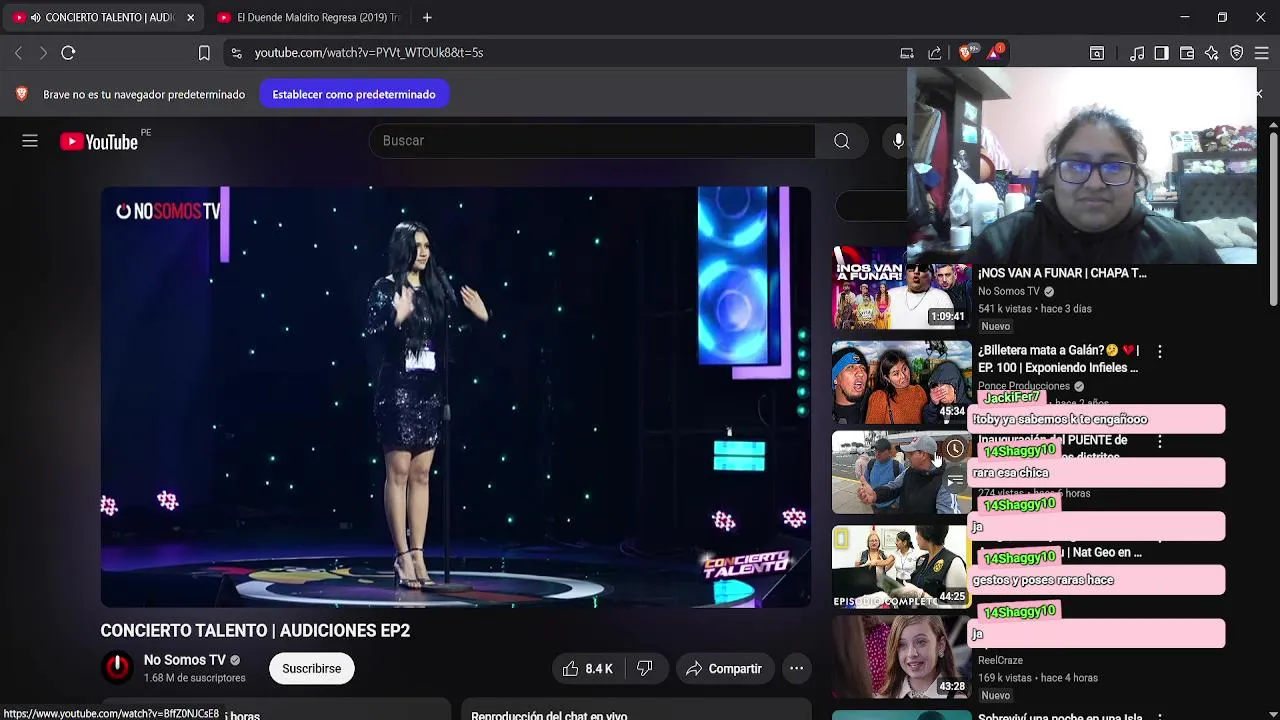
Task: Open the Brave main menu
Action: point(1262,53)
